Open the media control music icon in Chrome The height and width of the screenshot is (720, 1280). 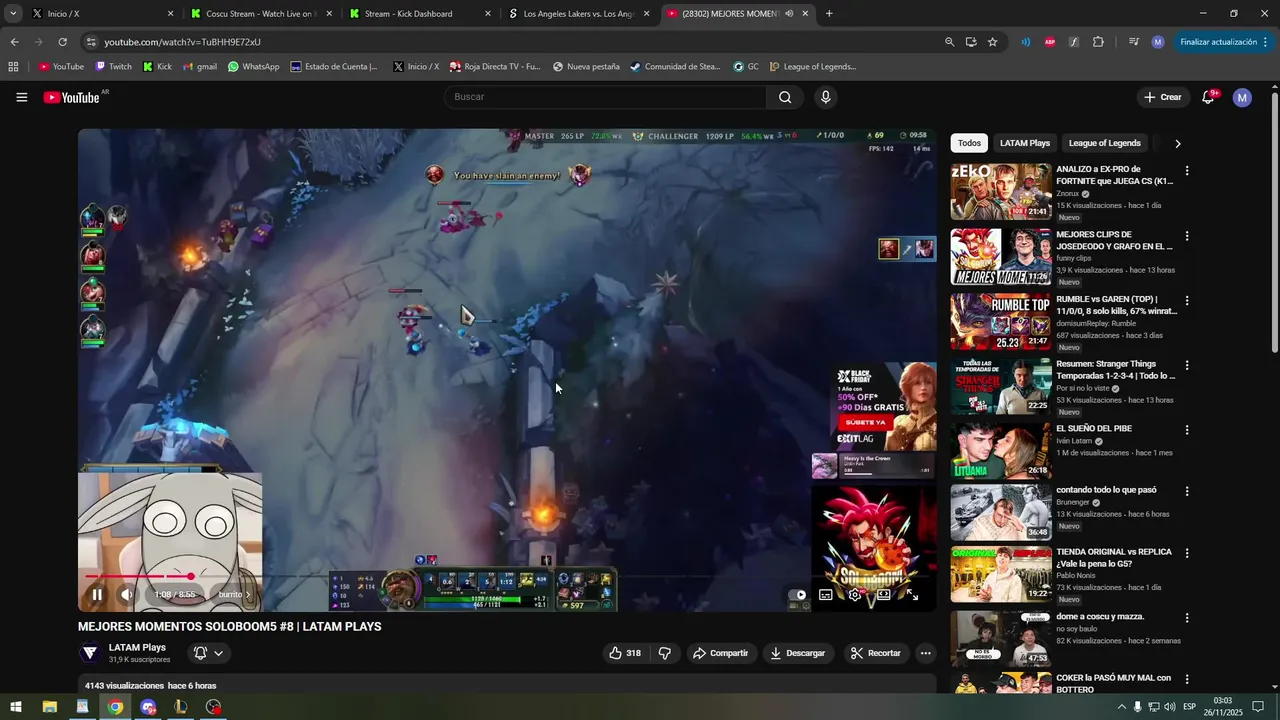point(1133,42)
